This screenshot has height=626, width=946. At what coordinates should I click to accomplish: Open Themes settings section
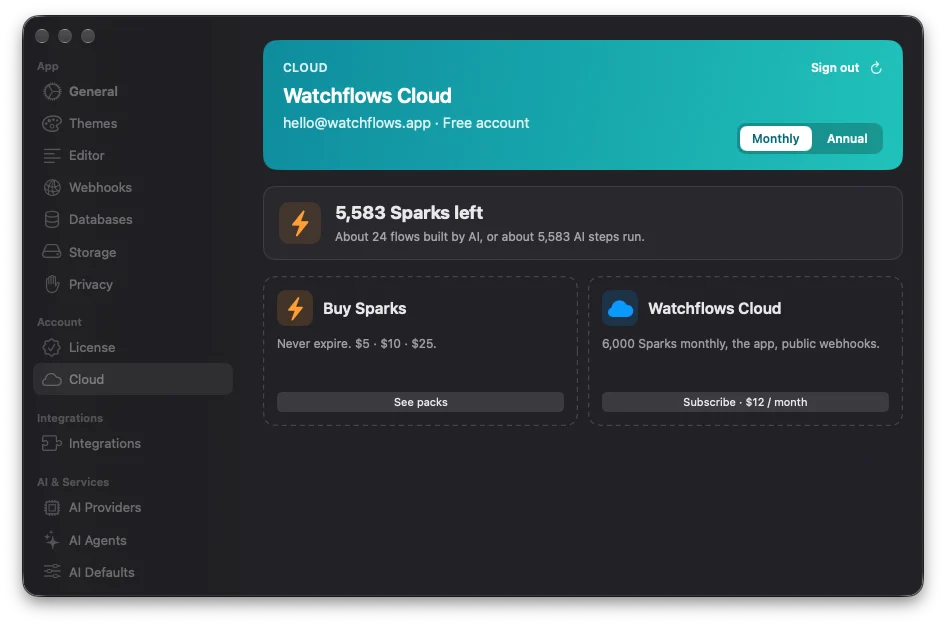133,124
